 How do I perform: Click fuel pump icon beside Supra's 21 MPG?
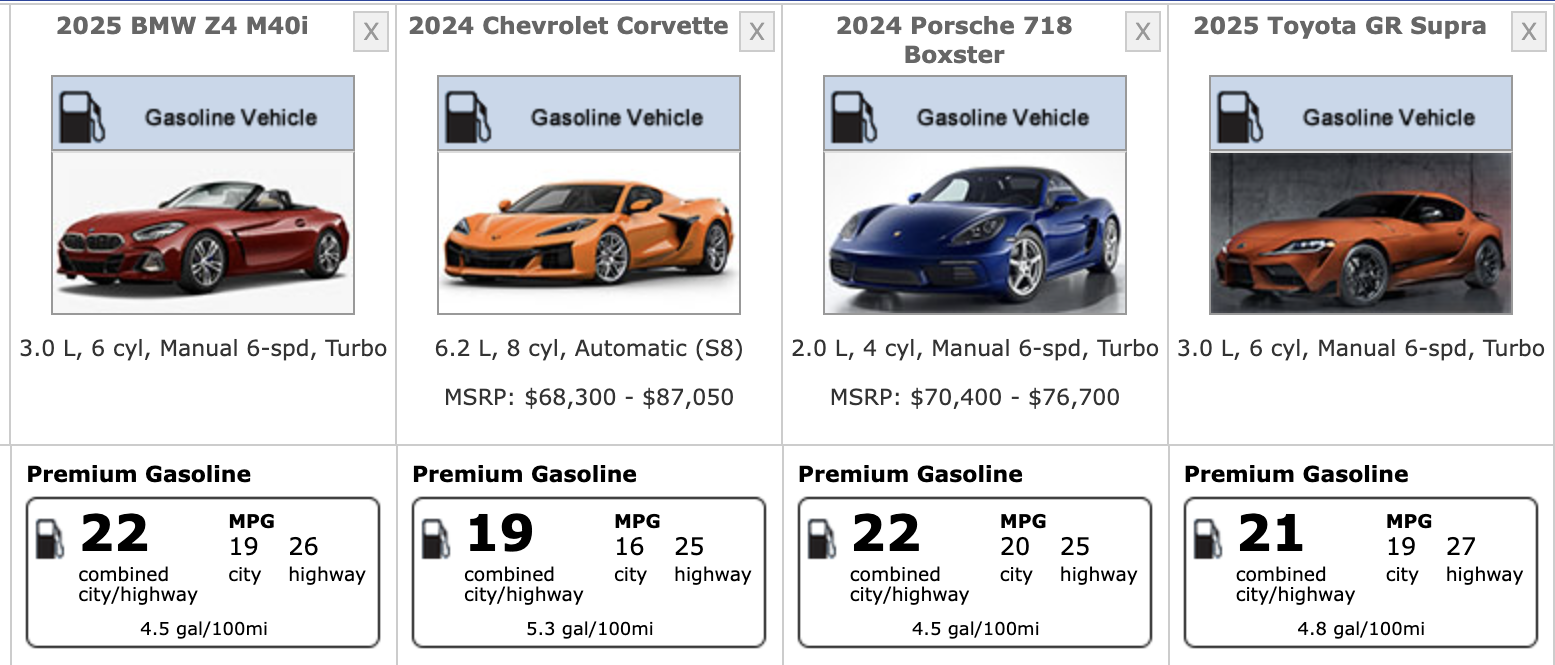pos(1208,538)
